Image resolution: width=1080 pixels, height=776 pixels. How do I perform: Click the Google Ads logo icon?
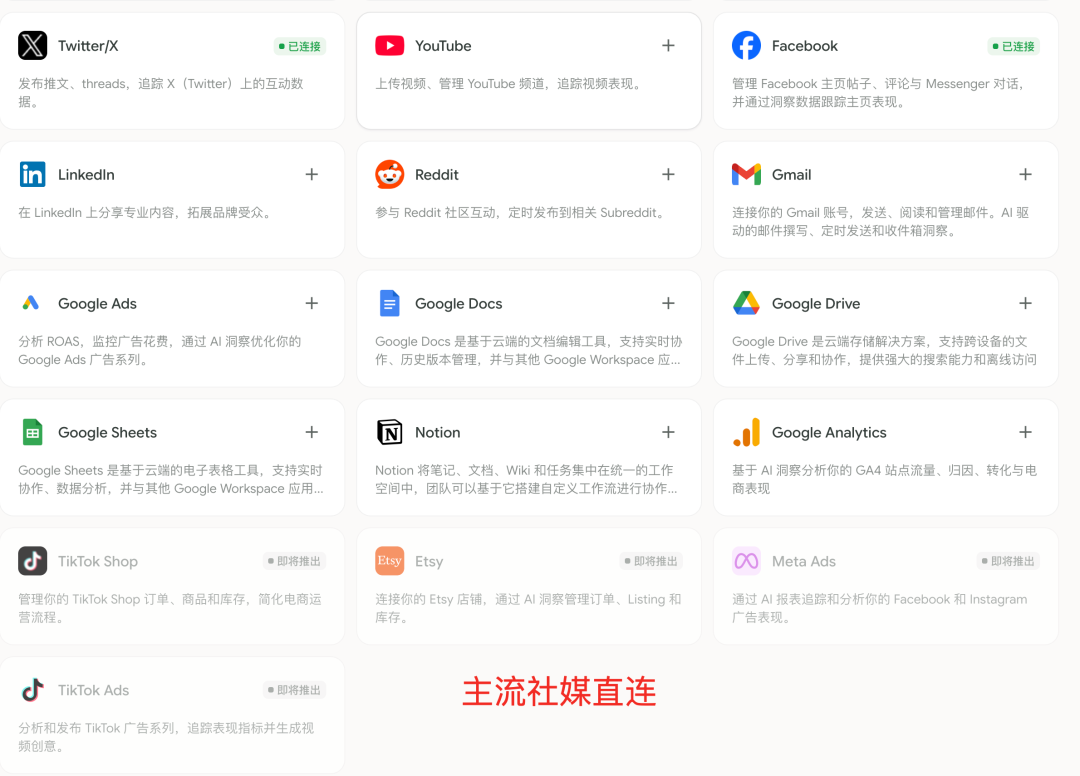tap(30, 303)
